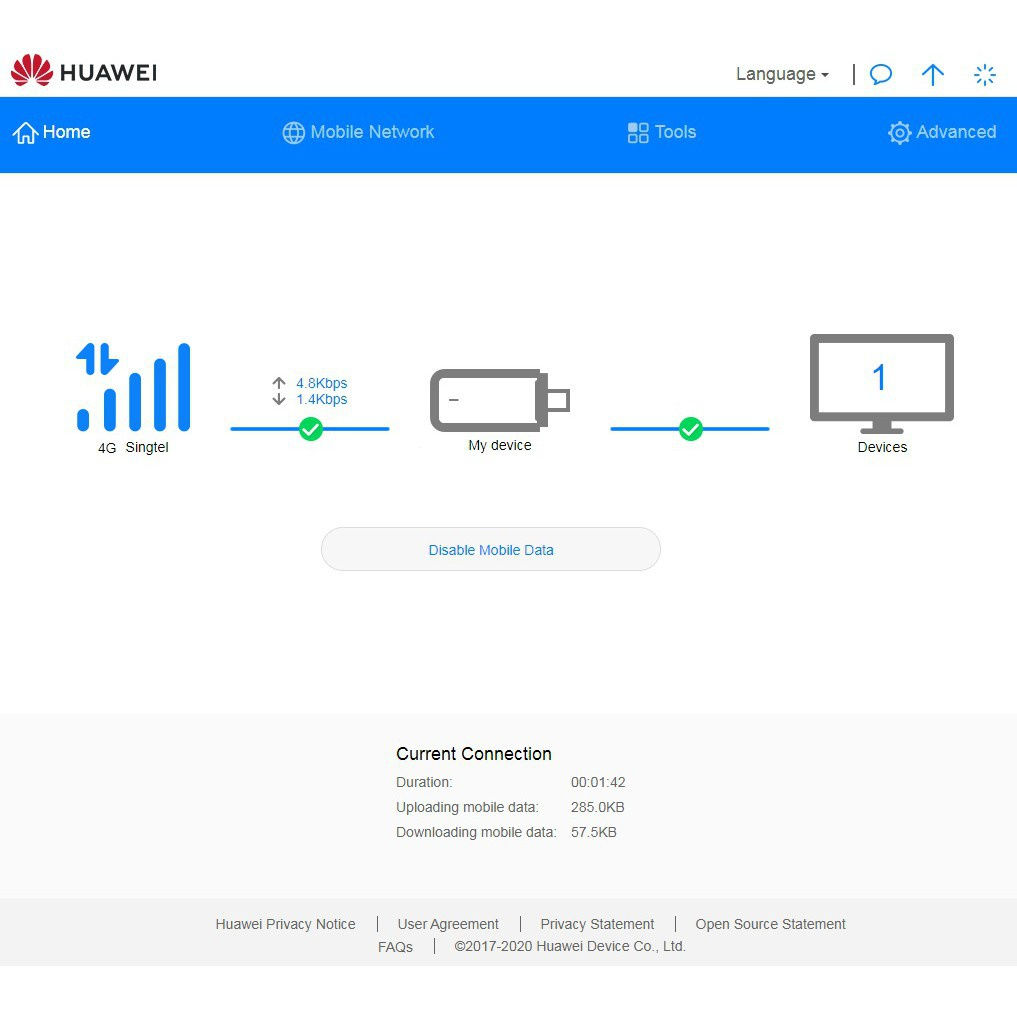The width and height of the screenshot is (1017, 1017).
Task: Open the Huawei Privacy Notice link
Action: (x=285, y=924)
